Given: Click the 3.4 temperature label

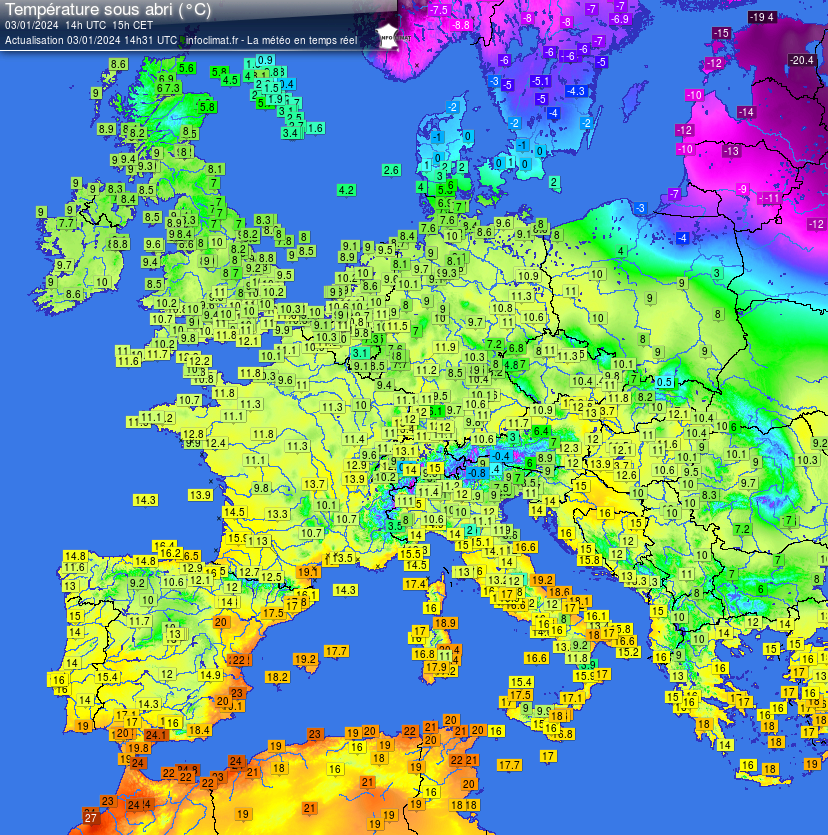Looking at the screenshot, I should tap(290, 133).
